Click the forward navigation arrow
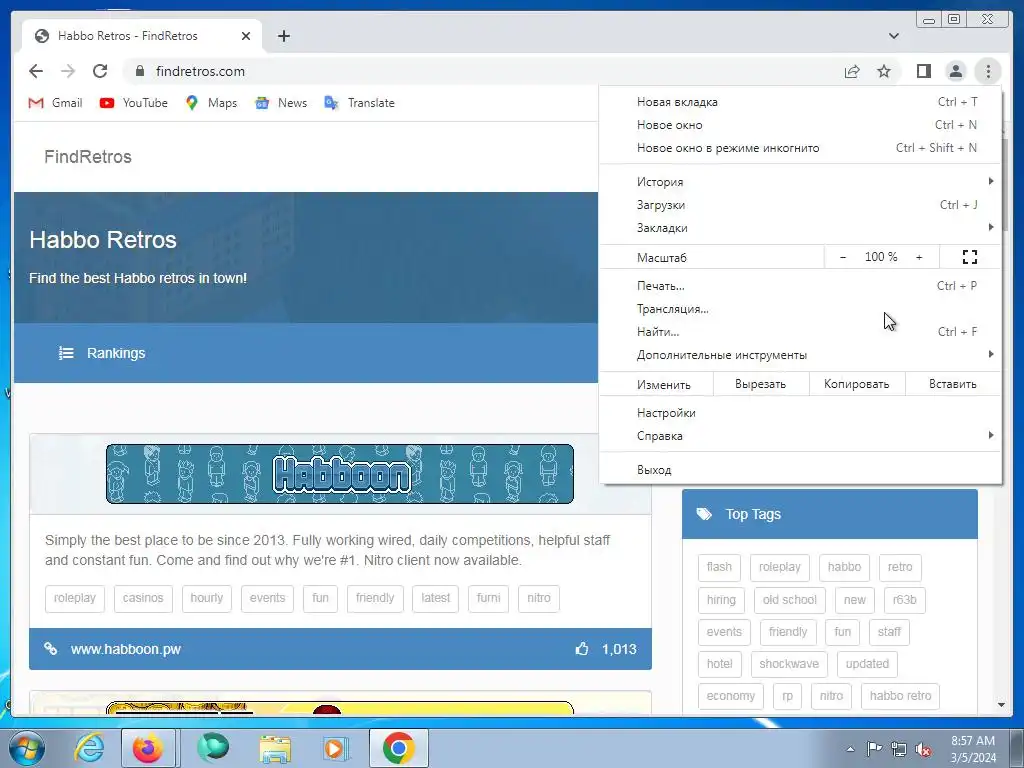Image resolution: width=1024 pixels, height=768 pixels. (x=68, y=71)
